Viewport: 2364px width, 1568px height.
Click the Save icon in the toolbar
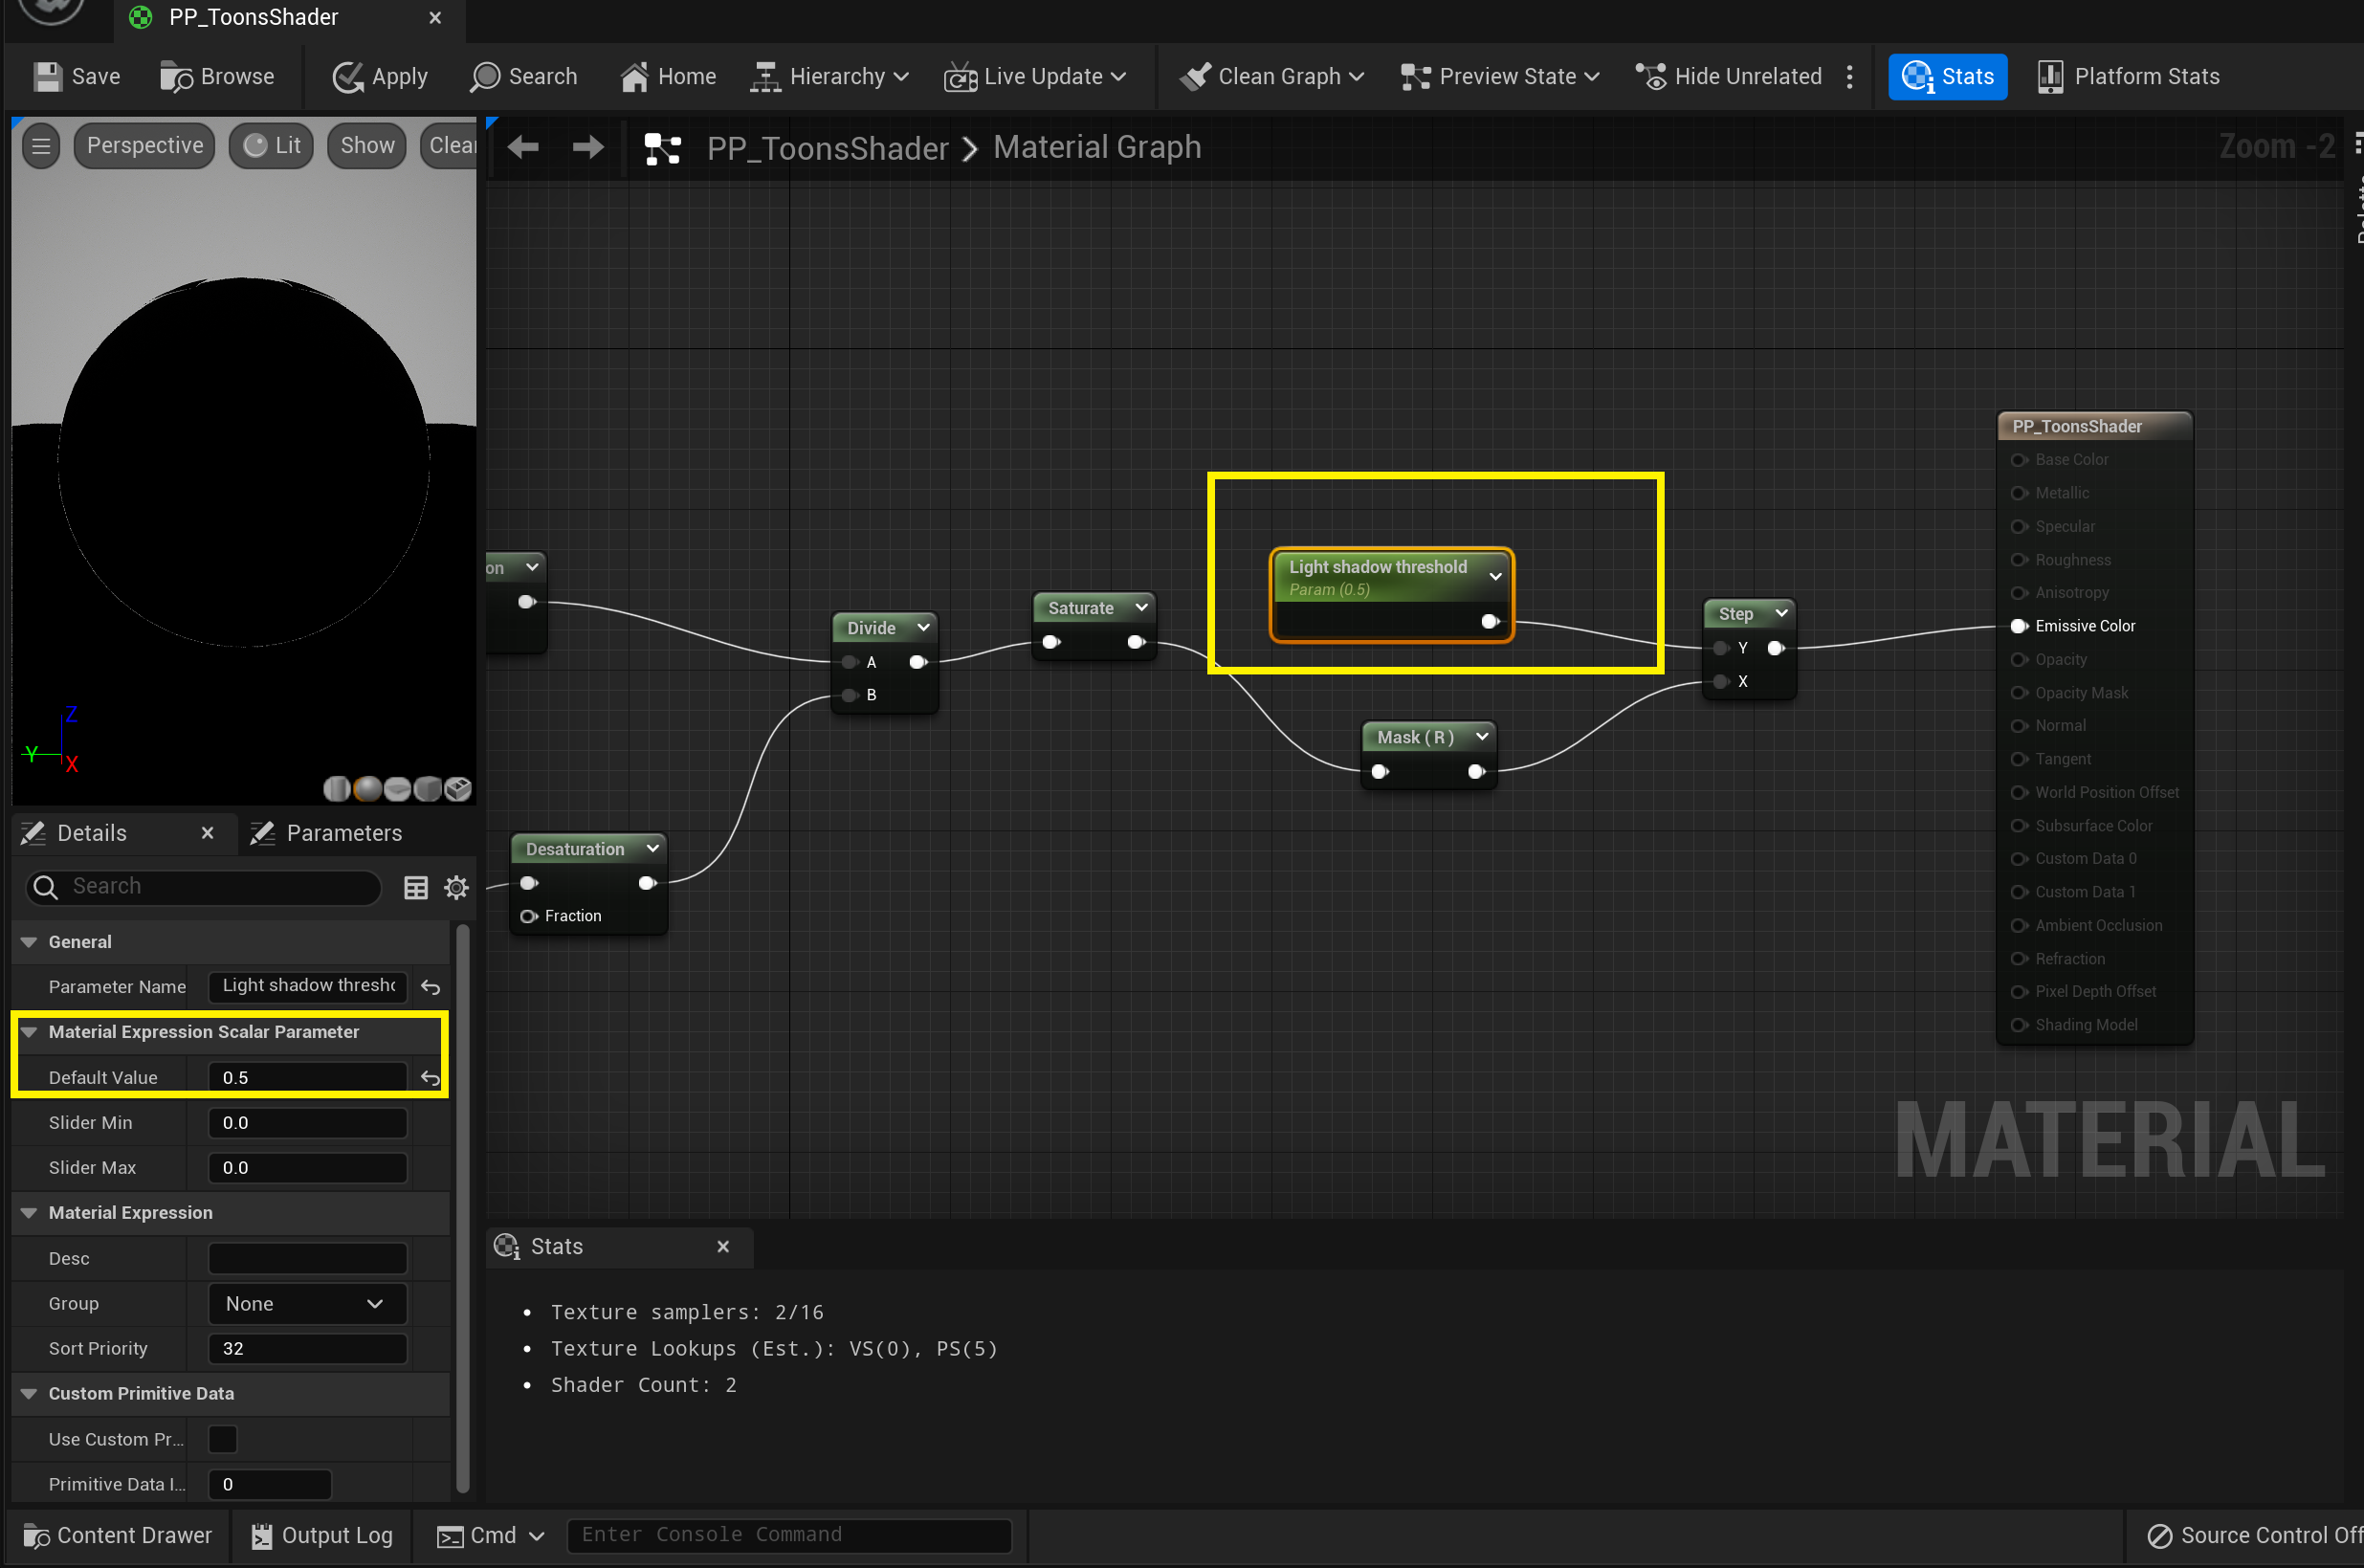coord(47,77)
